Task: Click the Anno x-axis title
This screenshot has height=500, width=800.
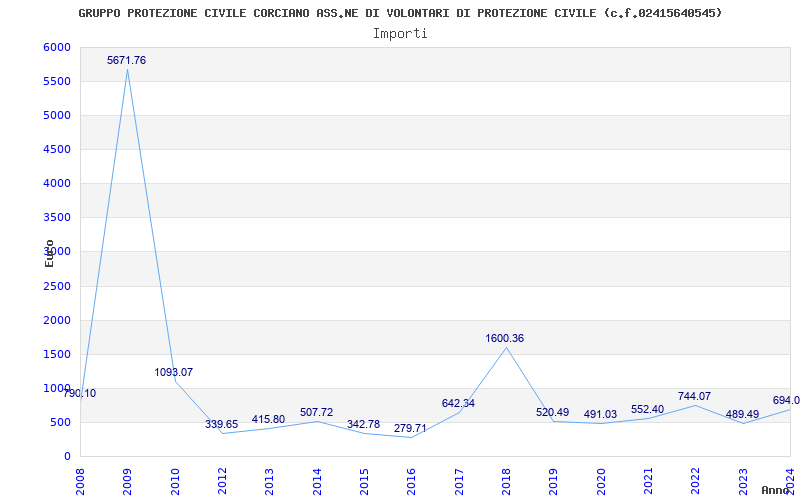Action: 776,490
